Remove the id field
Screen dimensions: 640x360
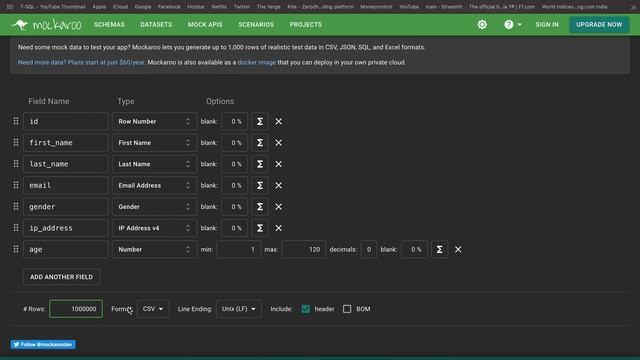click(278, 122)
